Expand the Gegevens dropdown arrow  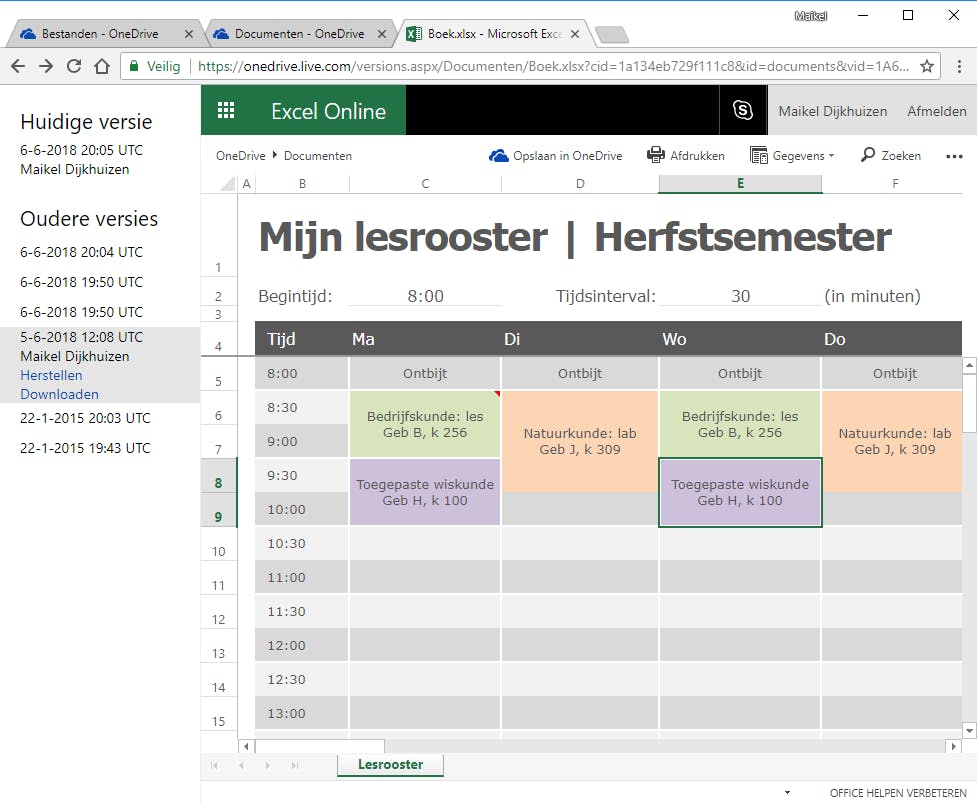(831, 156)
